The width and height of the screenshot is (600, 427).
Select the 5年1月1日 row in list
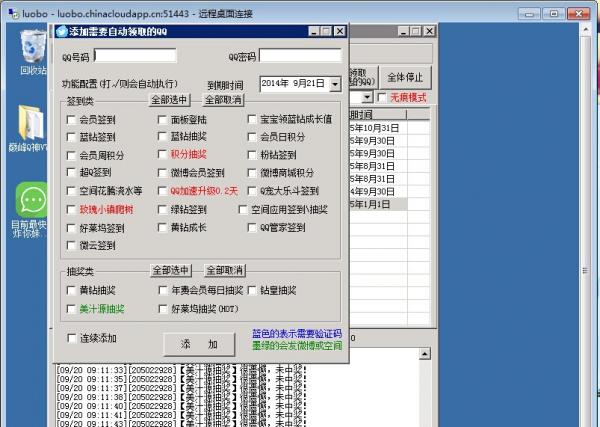pyautogui.click(x=389, y=204)
